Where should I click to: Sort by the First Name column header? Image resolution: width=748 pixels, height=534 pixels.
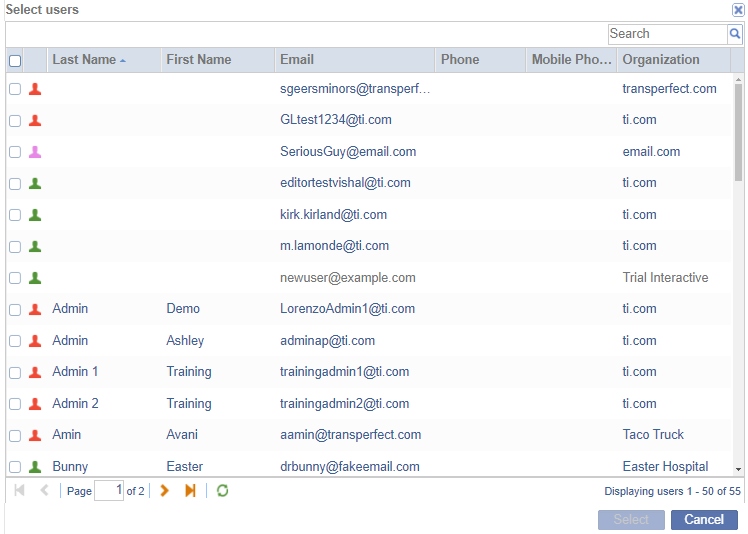point(218,60)
